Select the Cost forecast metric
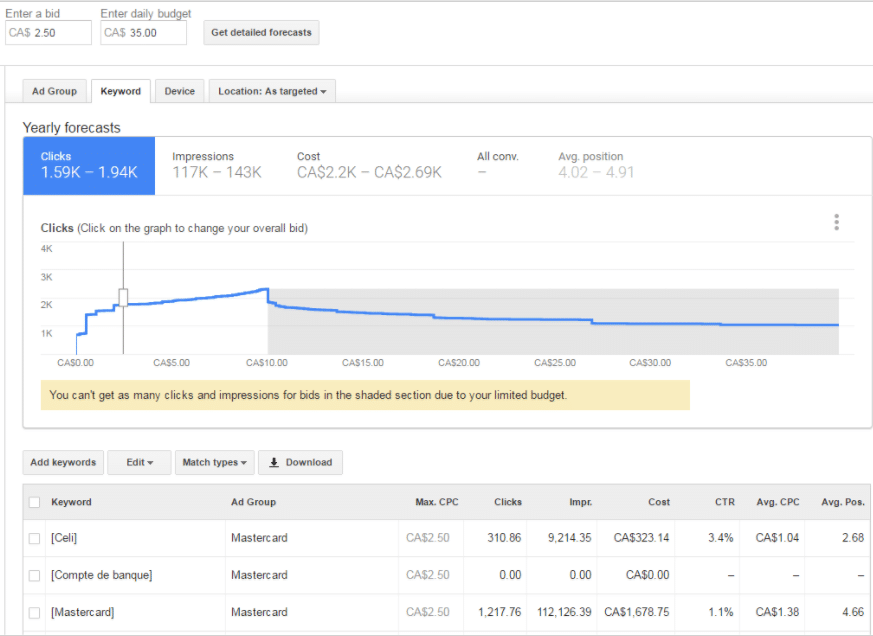Viewport: 873px width, 636px height. click(x=368, y=165)
